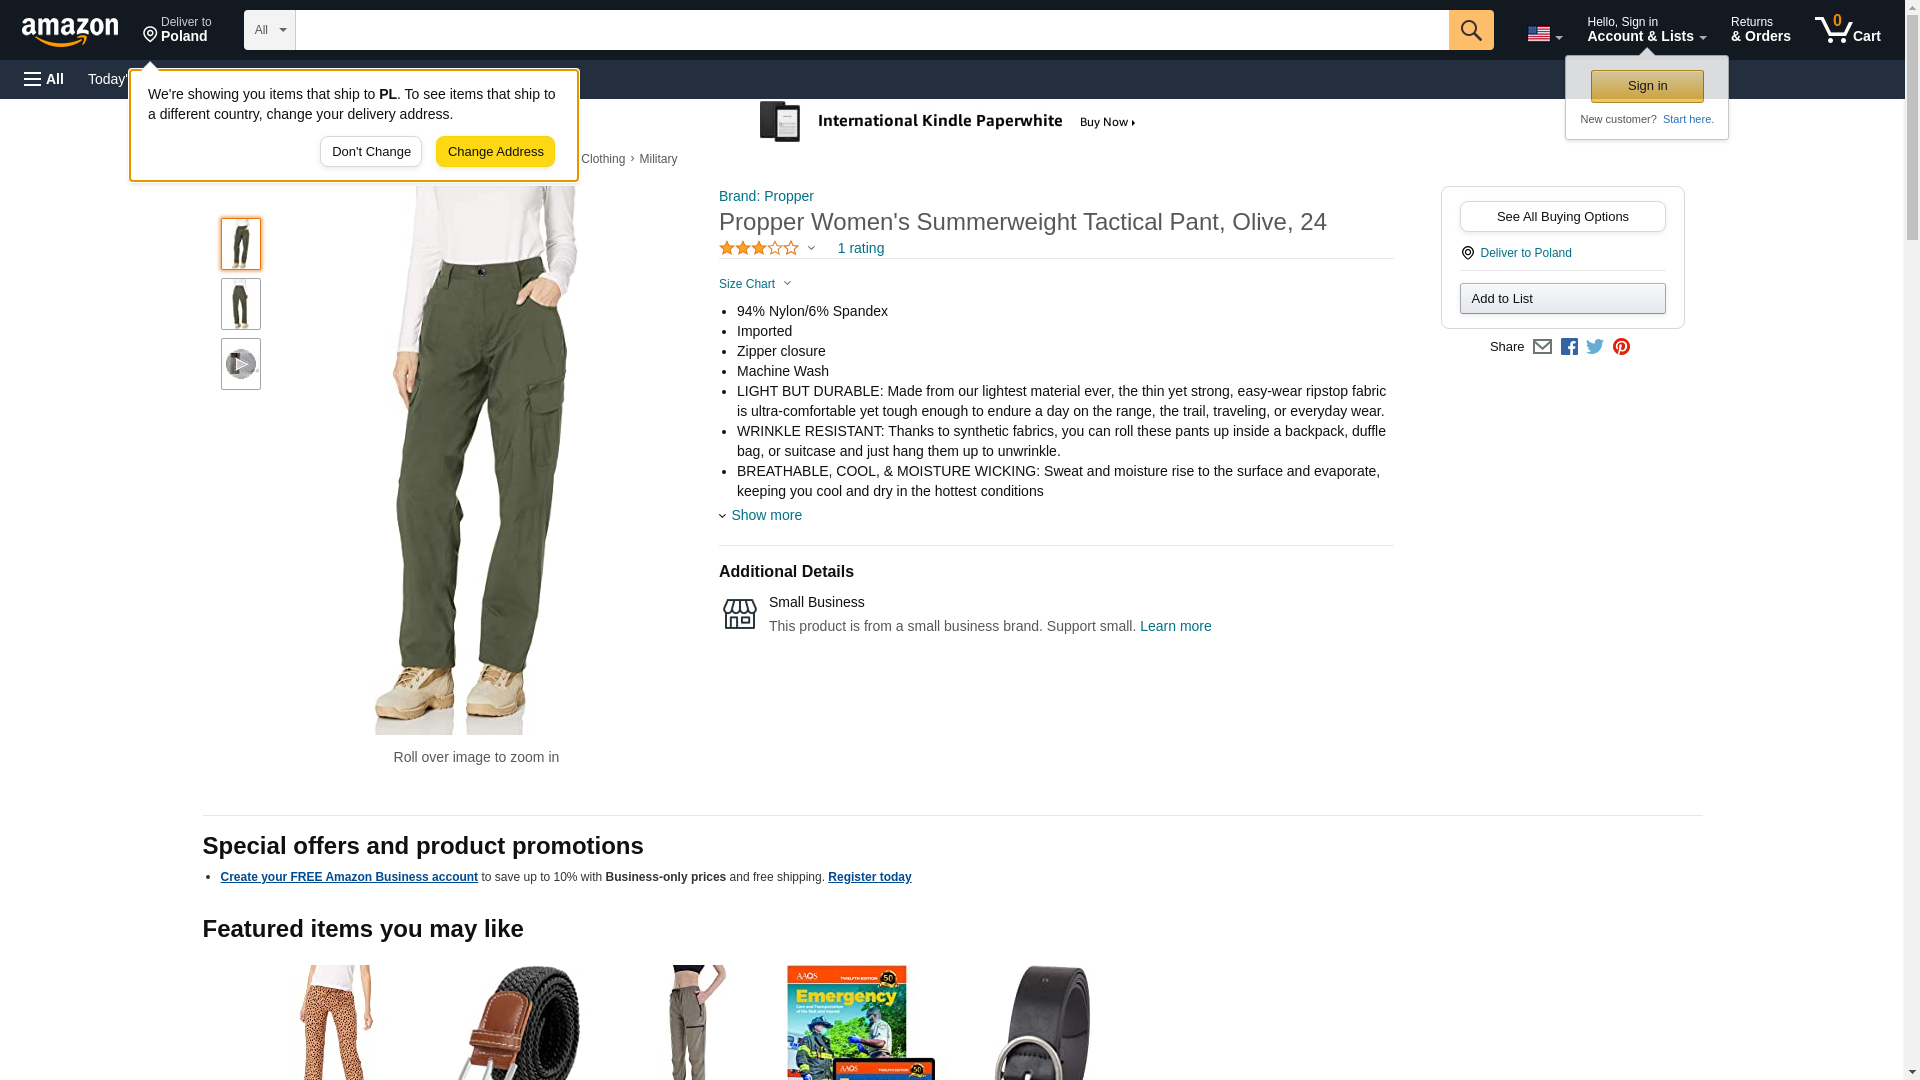Open the search category All dropdown
Screen dimensions: 1920x1080
click(269, 30)
